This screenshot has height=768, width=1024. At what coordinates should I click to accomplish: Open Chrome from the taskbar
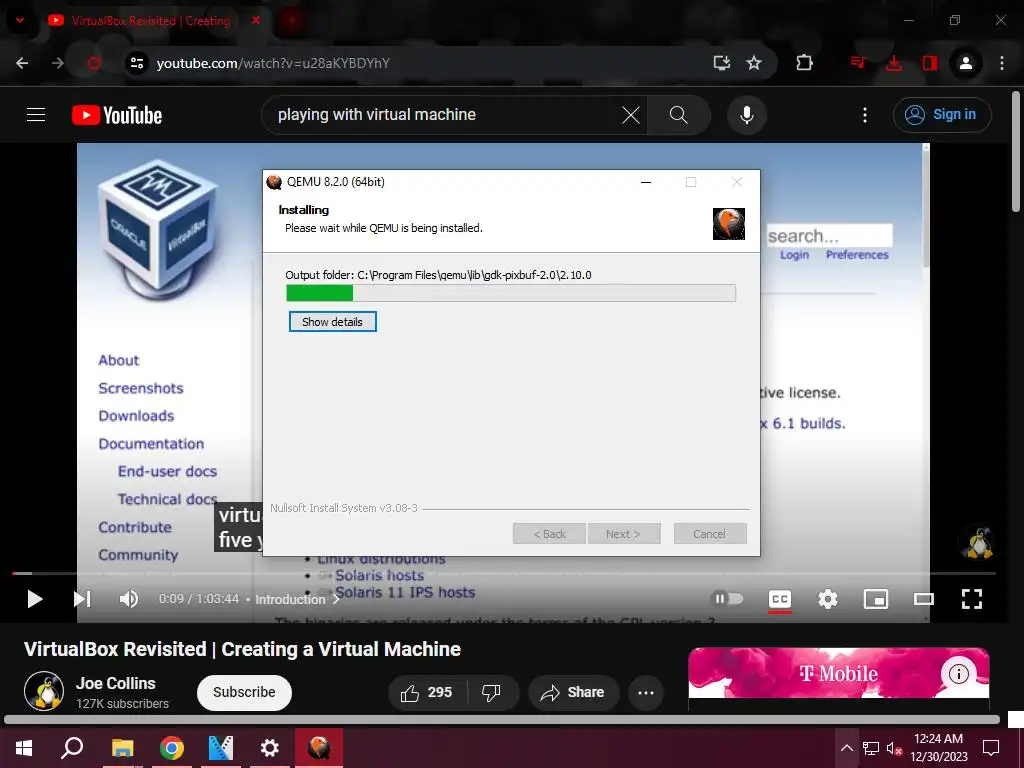pos(172,748)
